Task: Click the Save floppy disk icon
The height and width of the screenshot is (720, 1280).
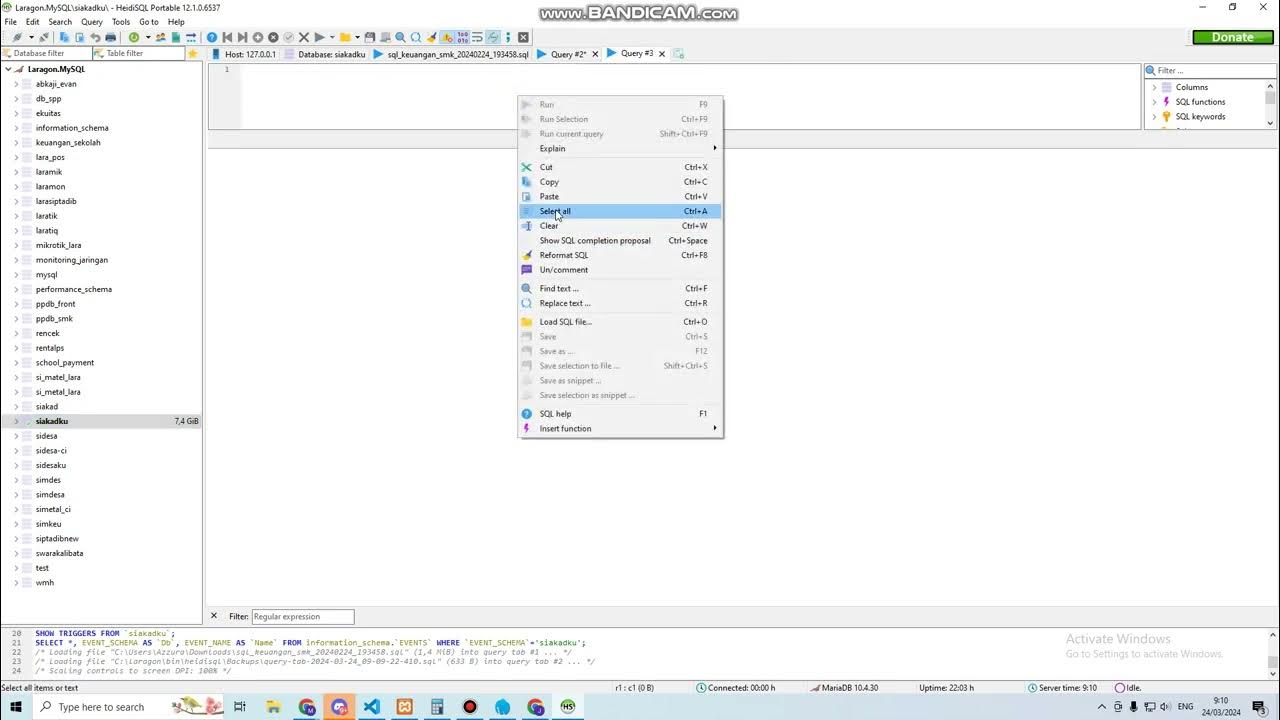Action: pyautogui.click(x=370, y=37)
